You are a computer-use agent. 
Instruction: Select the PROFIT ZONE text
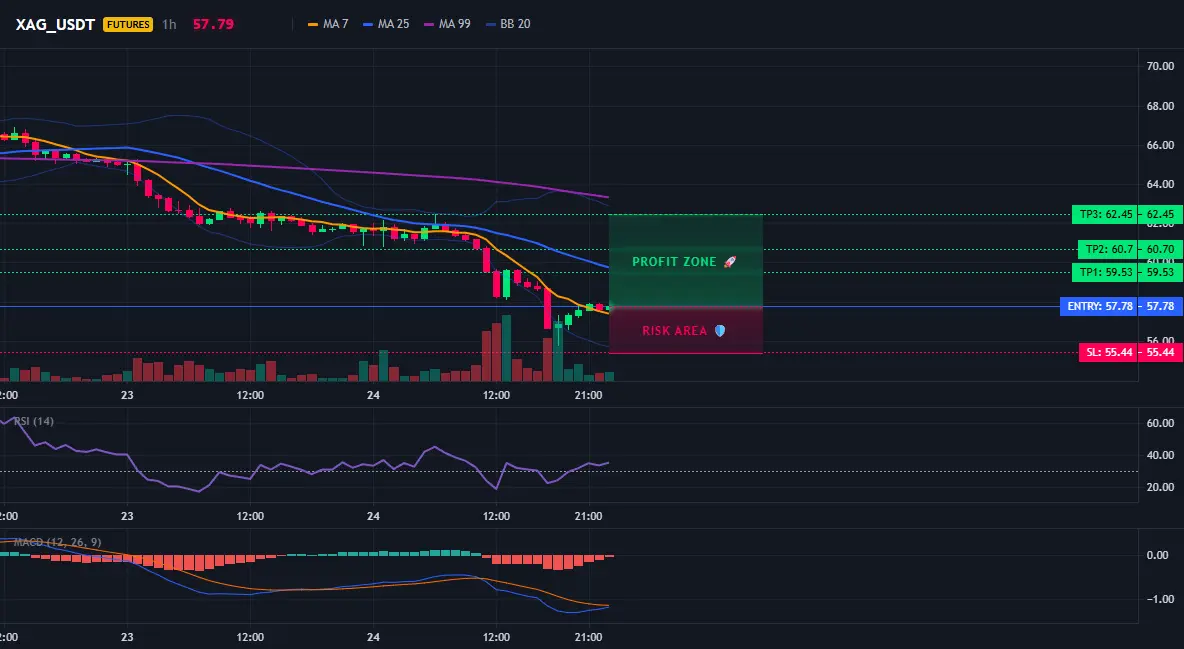click(674, 262)
